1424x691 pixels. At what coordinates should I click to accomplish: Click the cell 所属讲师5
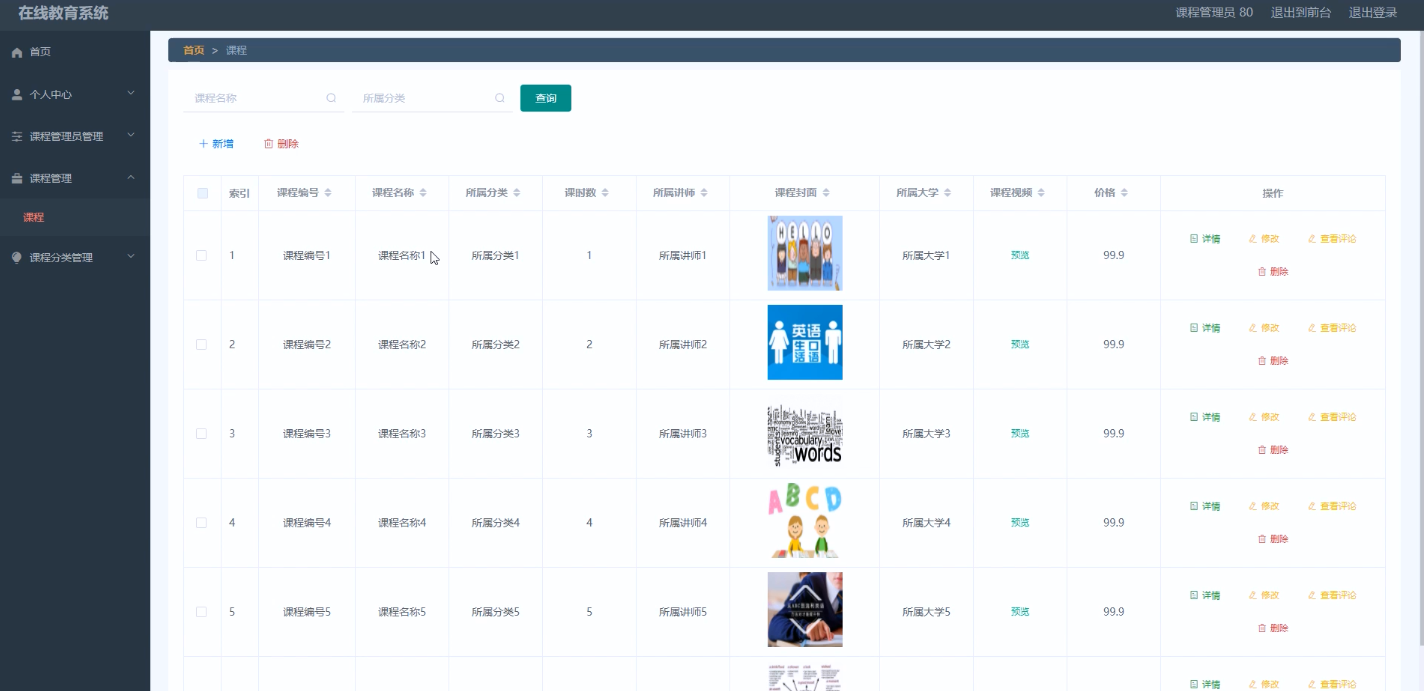tap(683, 612)
